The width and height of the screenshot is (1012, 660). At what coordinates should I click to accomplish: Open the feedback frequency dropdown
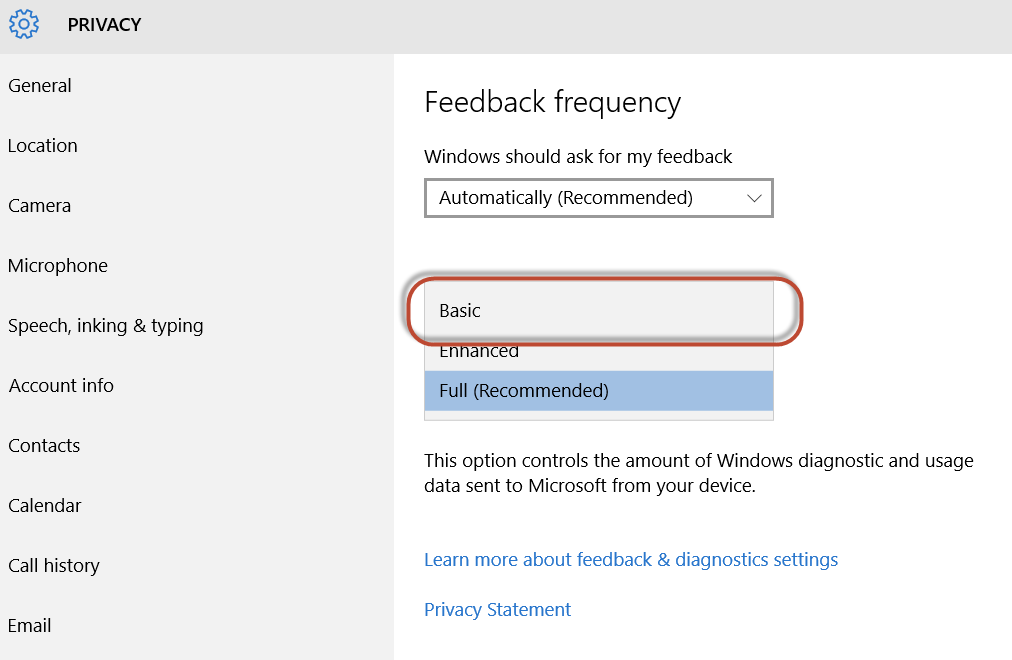coord(598,198)
